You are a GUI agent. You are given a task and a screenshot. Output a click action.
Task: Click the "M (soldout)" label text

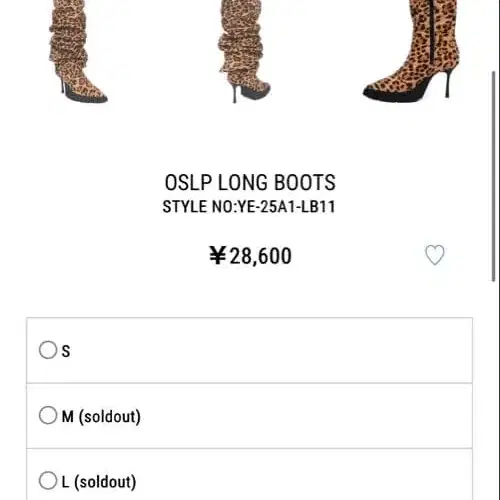[x=101, y=416]
